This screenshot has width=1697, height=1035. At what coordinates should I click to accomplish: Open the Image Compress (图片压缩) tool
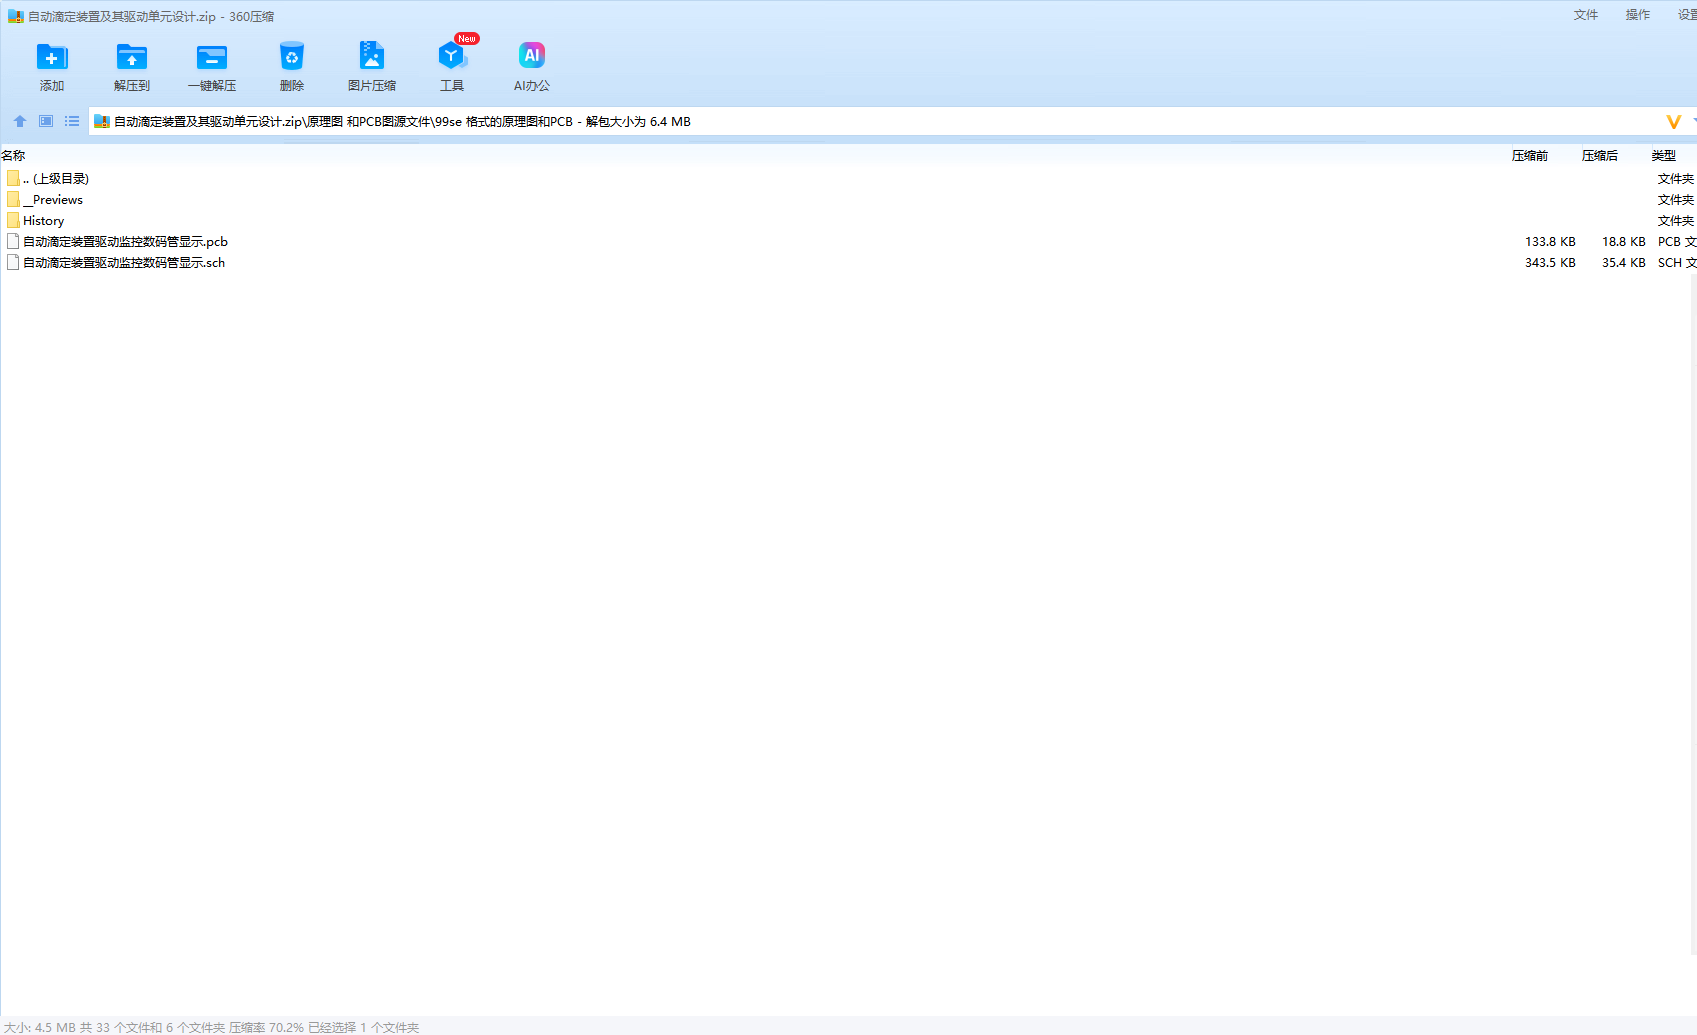click(372, 58)
